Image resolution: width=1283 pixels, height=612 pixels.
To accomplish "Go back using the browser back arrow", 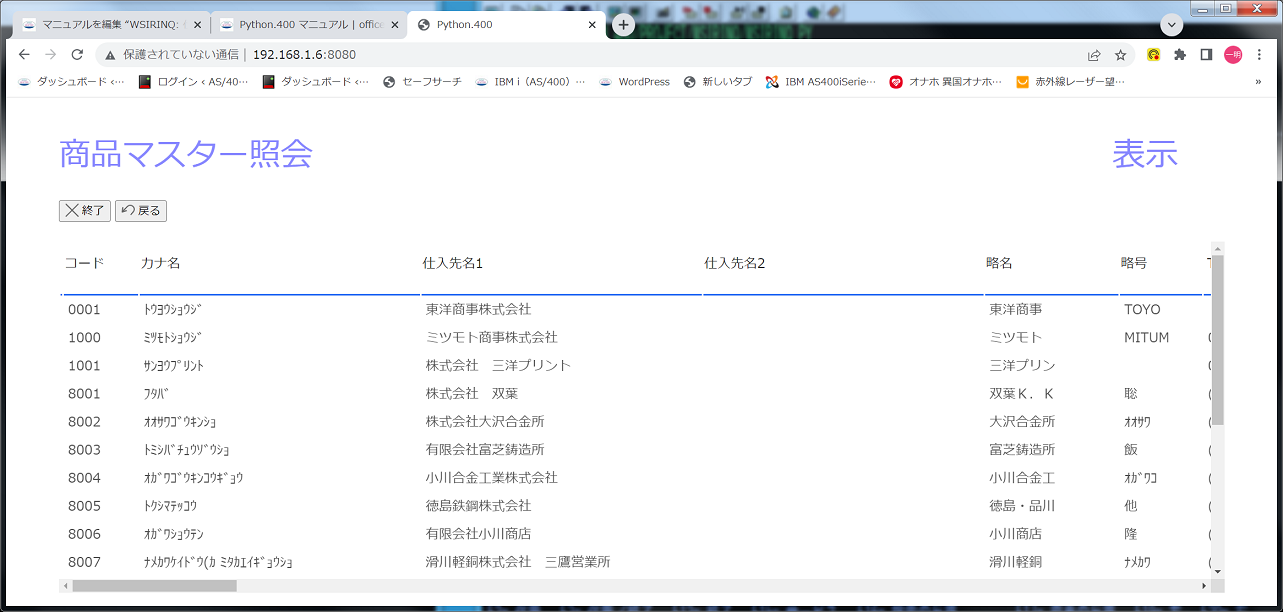I will (24, 55).
